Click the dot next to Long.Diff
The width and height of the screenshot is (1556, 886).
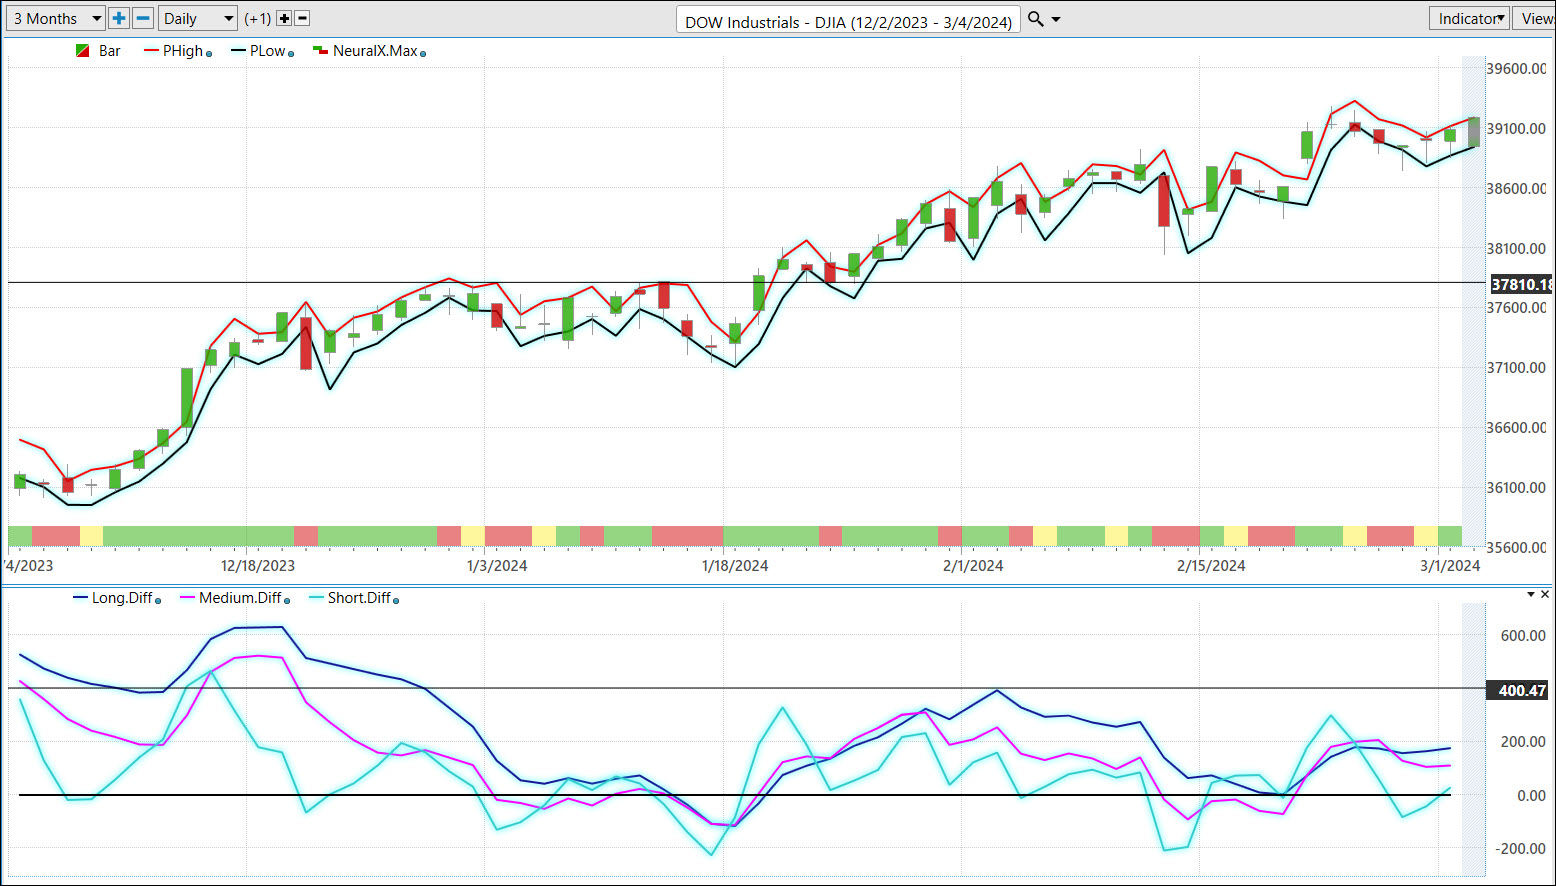coord(158,601)
